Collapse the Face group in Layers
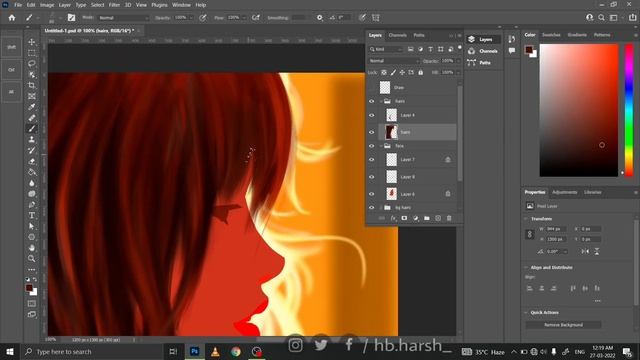The image size is (640, 360). pyautogui.click(x=381, y=146)
